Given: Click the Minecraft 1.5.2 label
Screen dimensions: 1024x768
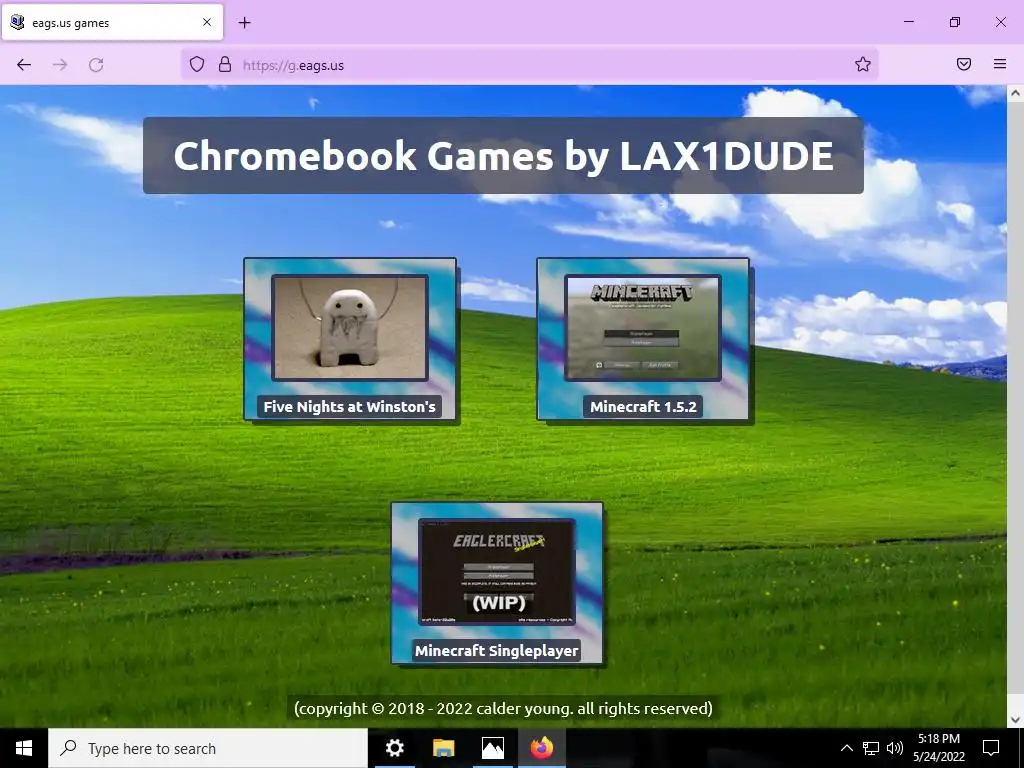Looking at the screenshot, I should point(643,407).
